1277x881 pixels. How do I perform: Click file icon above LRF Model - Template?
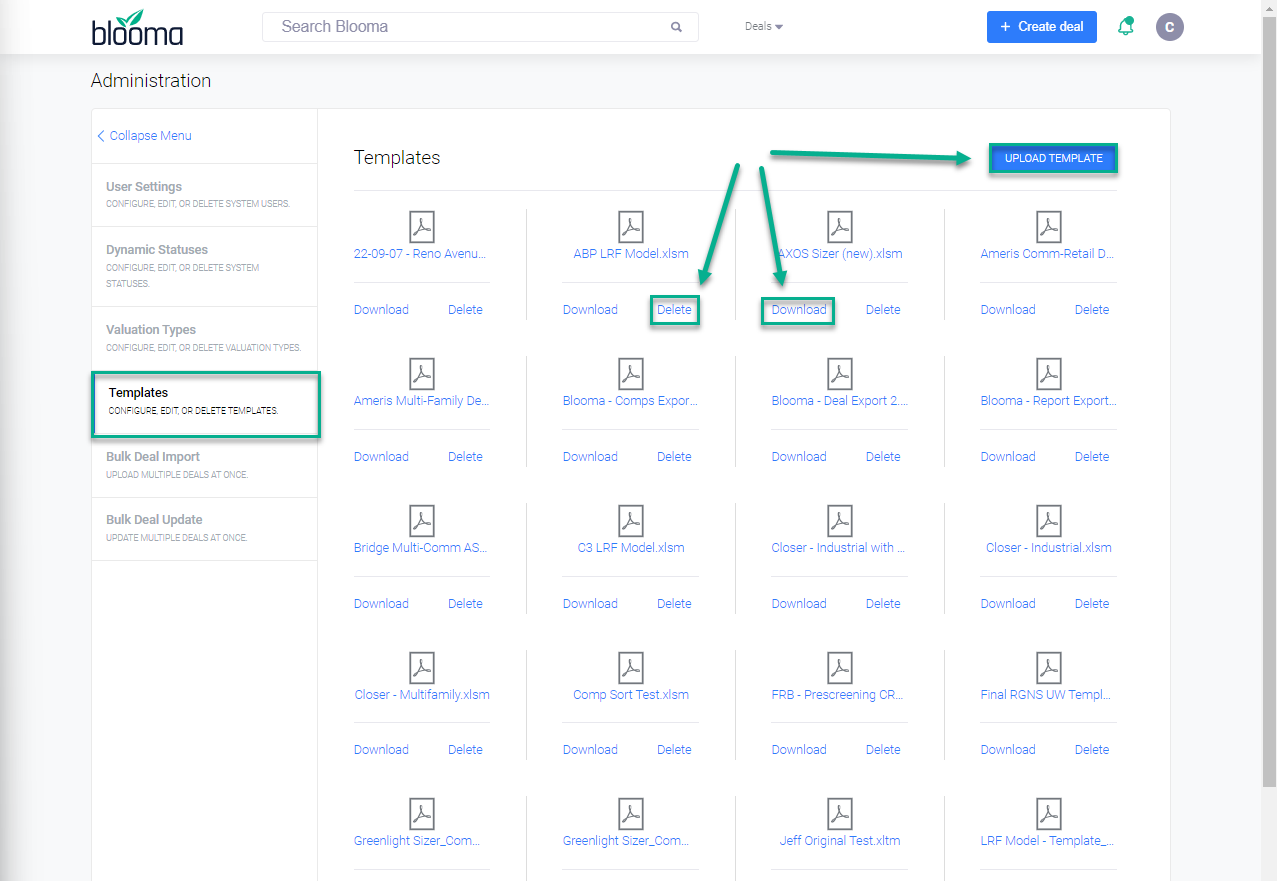coord(1048,814)
